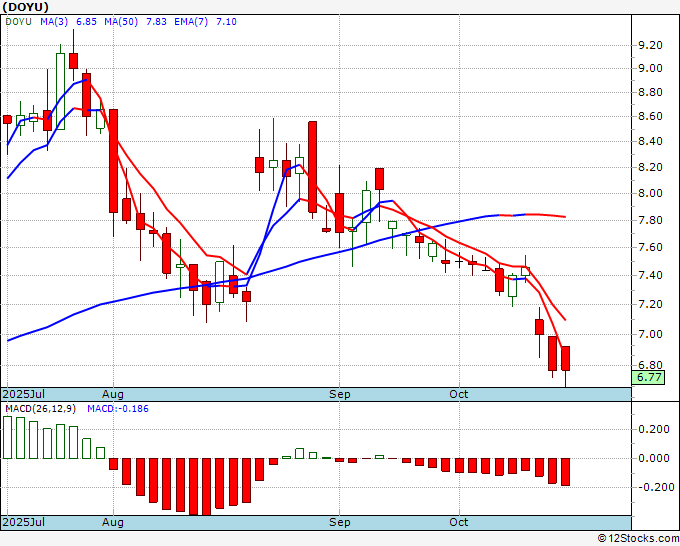Screen dimensions: 680x546
Task: Open the ©12Stocks.com credit link
Action: [x=638, y=539]
